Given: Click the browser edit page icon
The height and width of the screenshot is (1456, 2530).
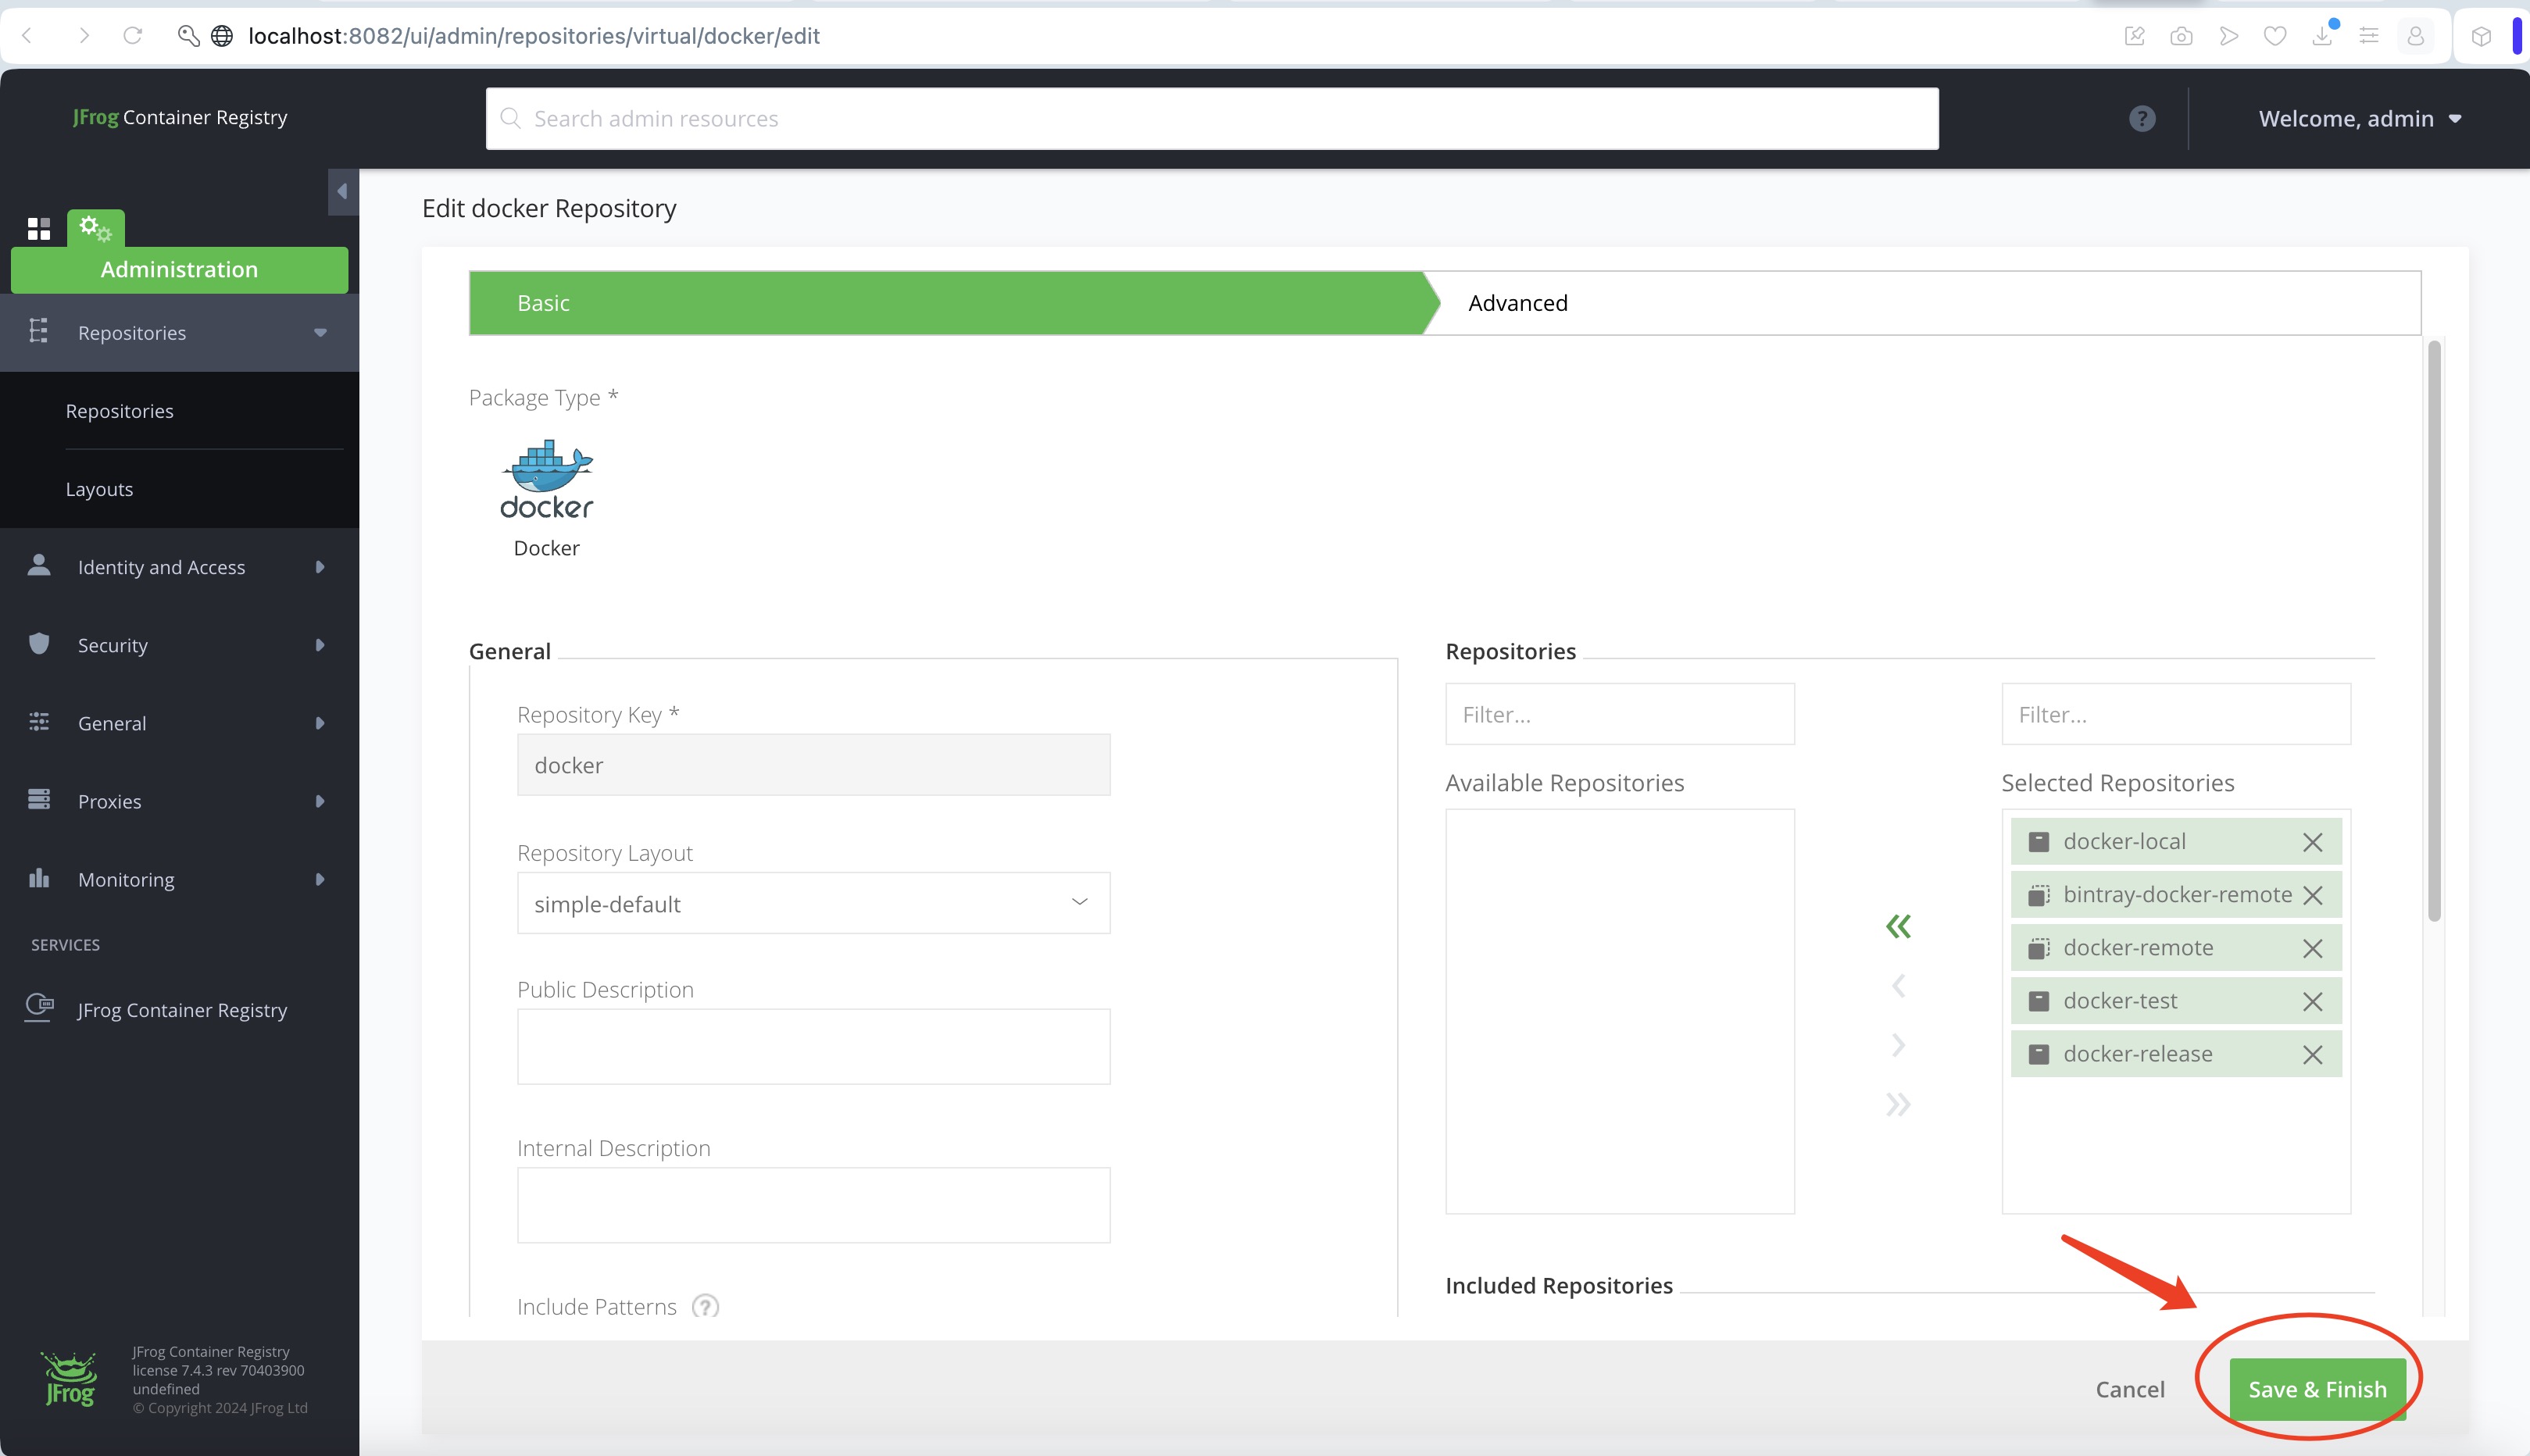Looking at the screenshot, I should tap(2135, 36).
